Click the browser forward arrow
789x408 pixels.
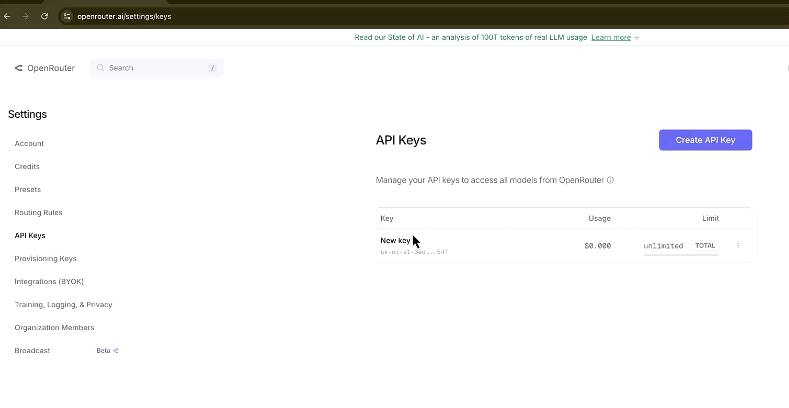coord(26,16)
